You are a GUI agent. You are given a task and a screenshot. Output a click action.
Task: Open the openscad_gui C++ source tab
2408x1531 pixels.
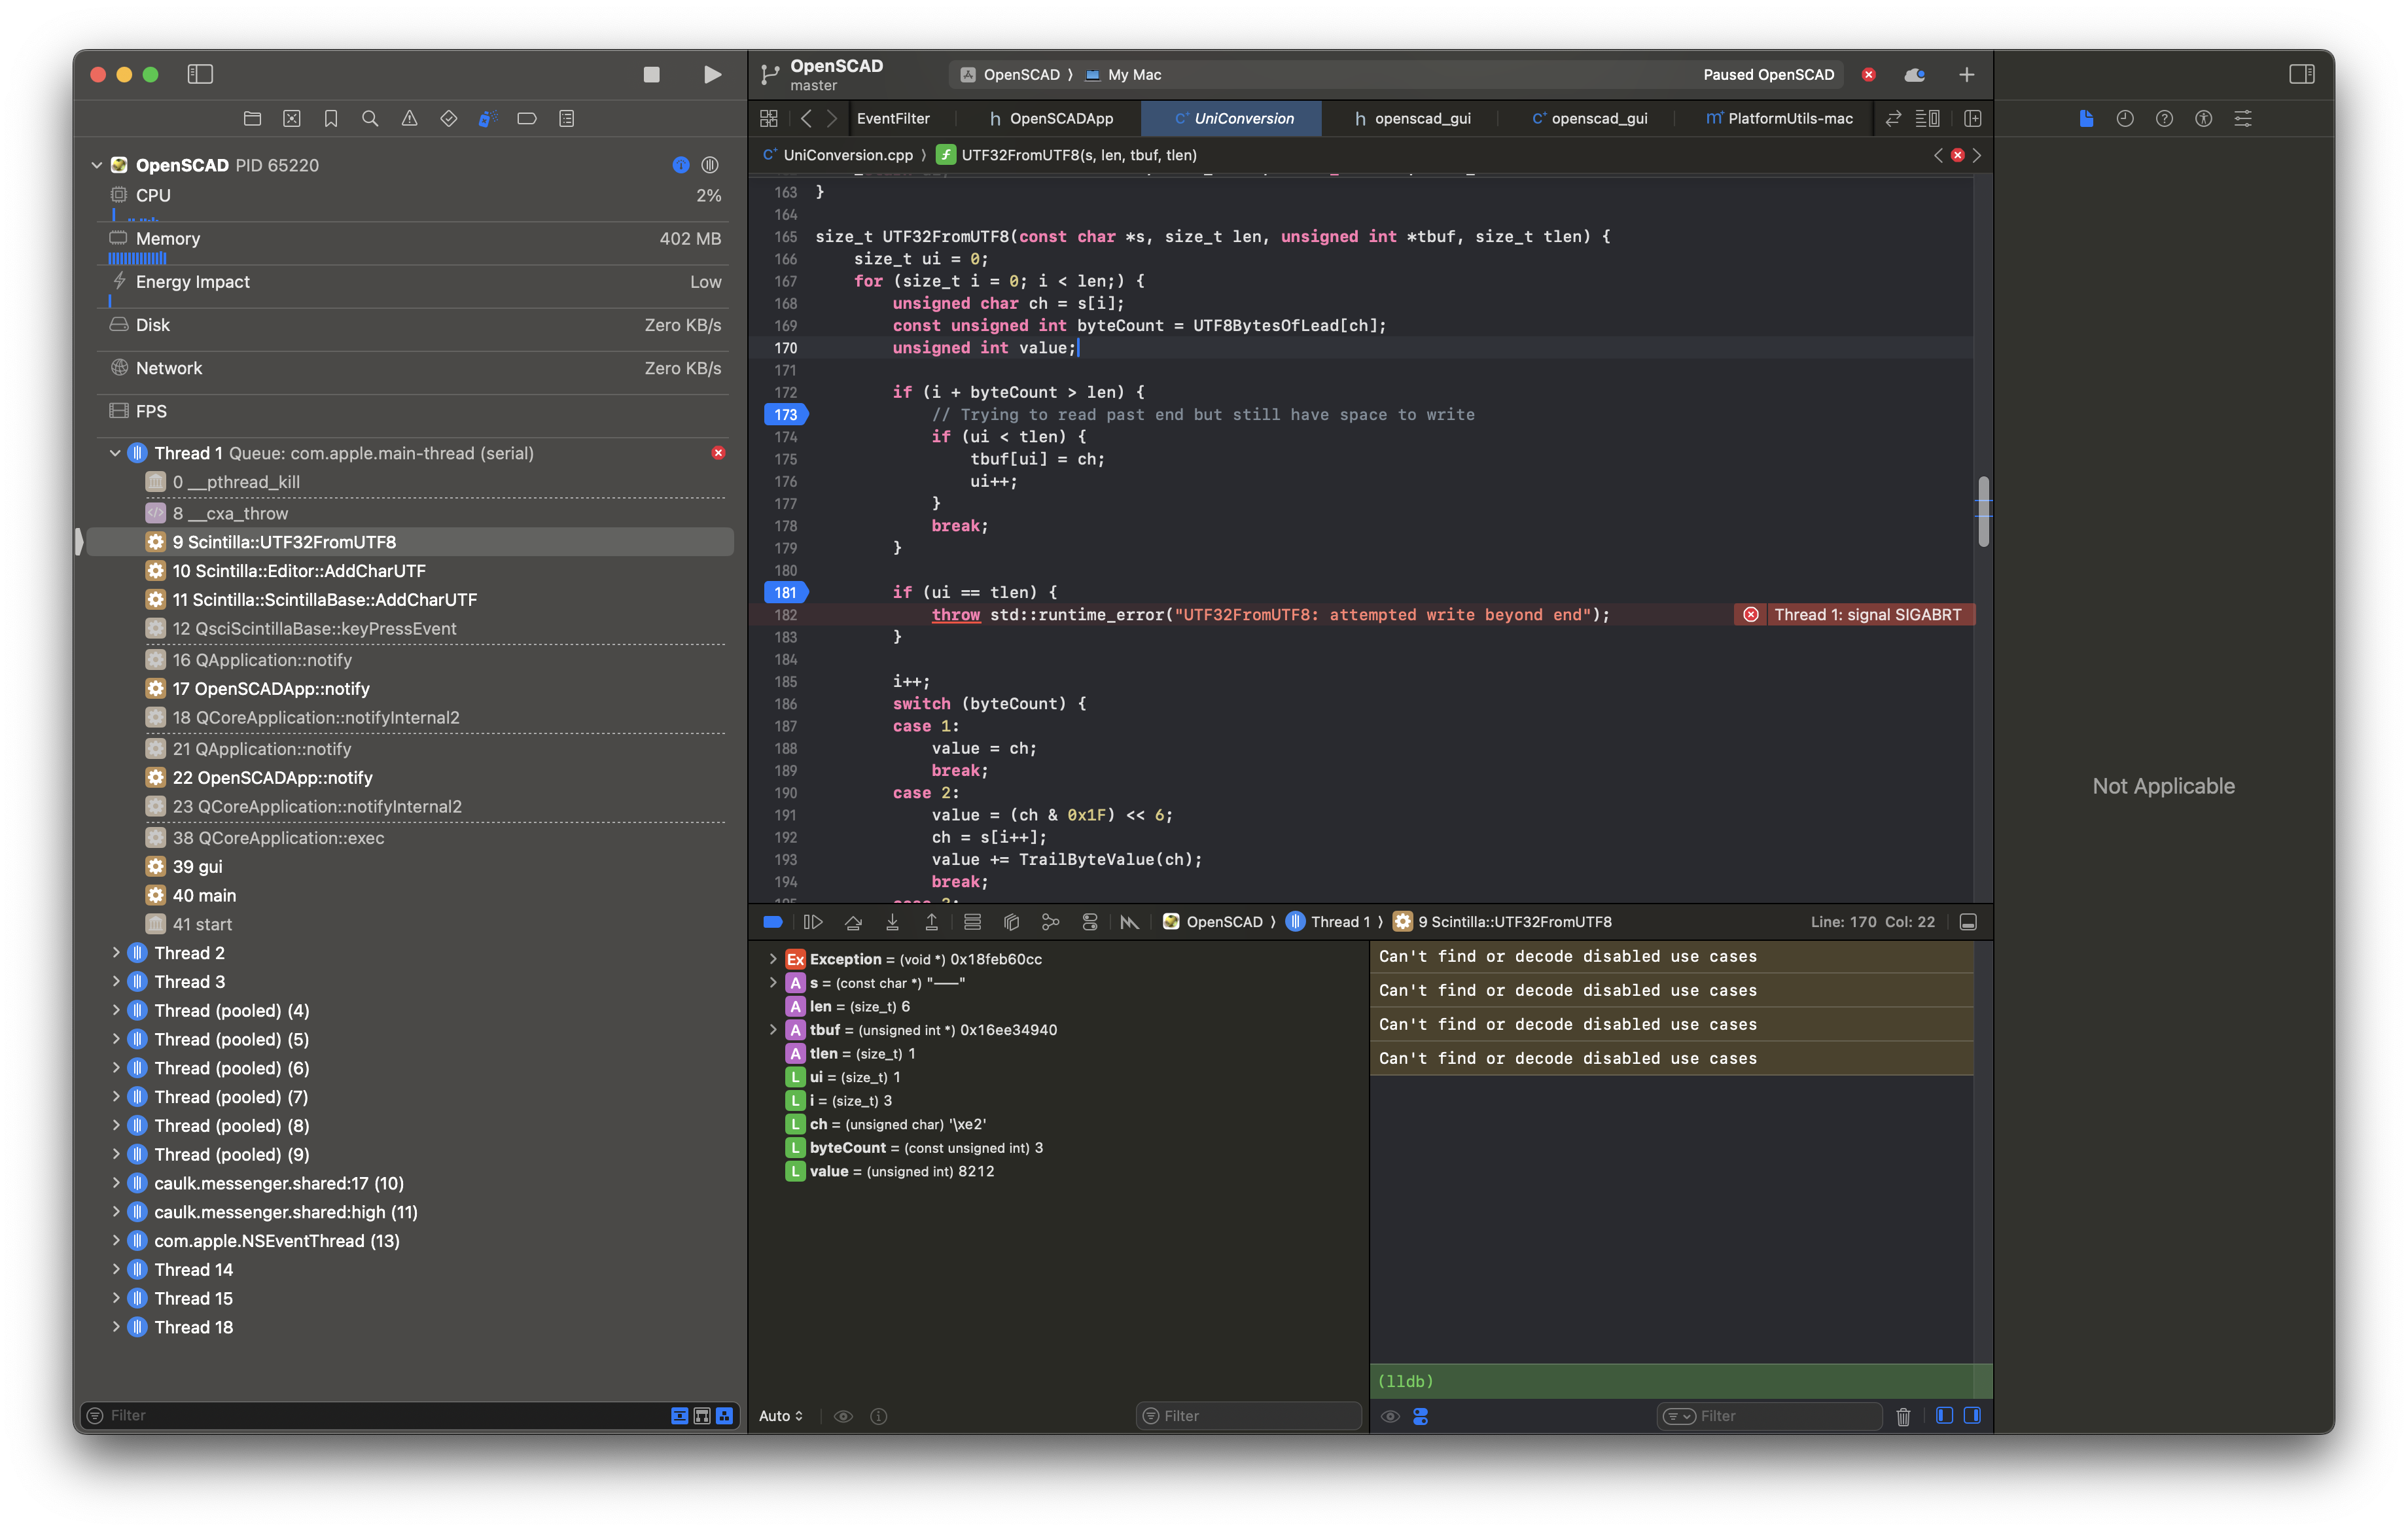pyautogui.click(x=1590, y=118)
